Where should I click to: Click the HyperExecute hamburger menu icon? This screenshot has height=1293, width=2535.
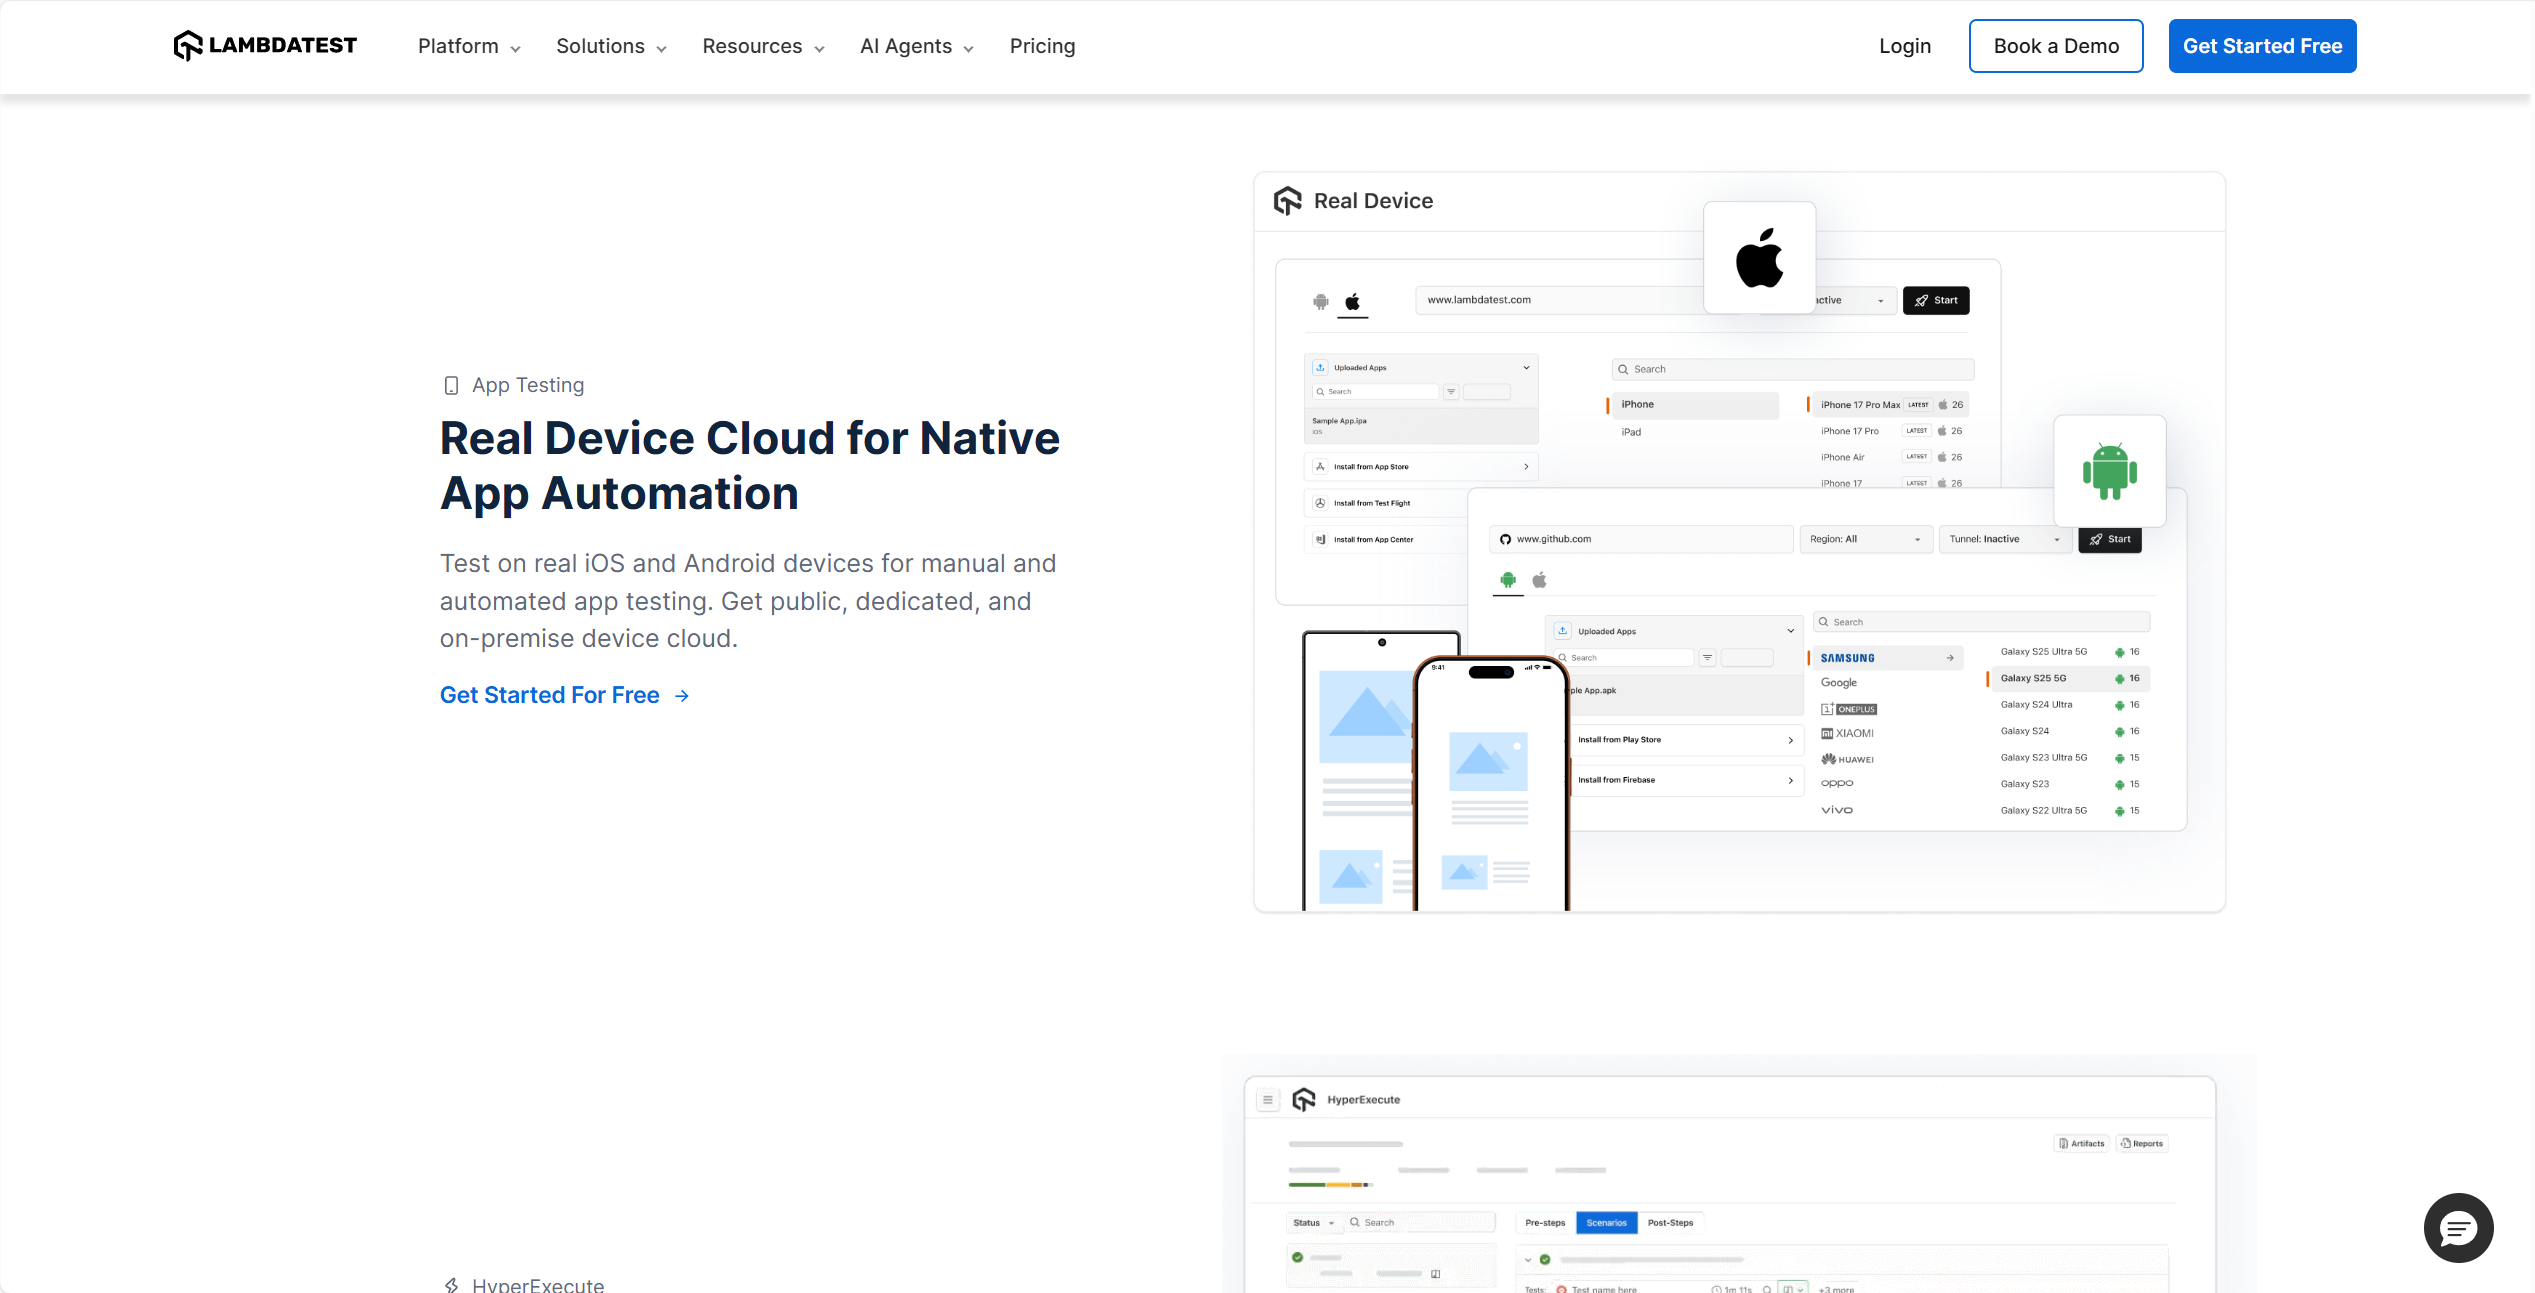click(x=1267, y=1100)
